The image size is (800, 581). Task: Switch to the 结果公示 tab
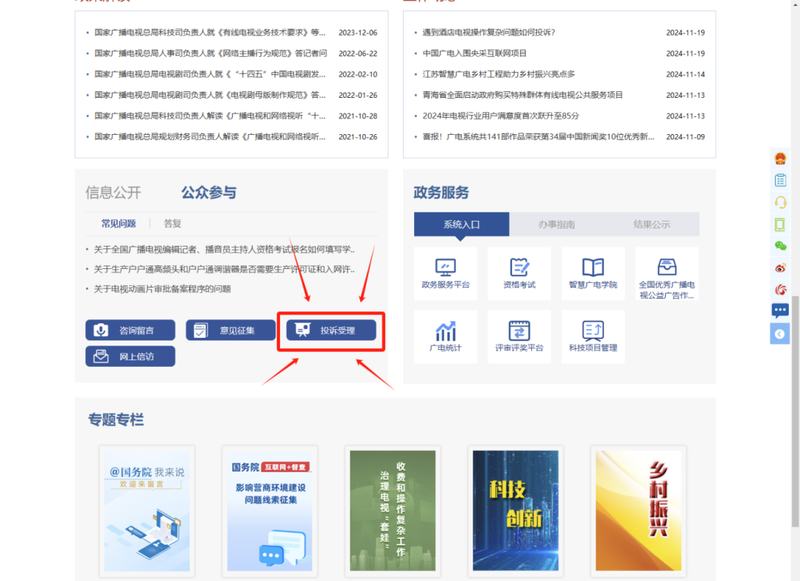coord(651,225)
